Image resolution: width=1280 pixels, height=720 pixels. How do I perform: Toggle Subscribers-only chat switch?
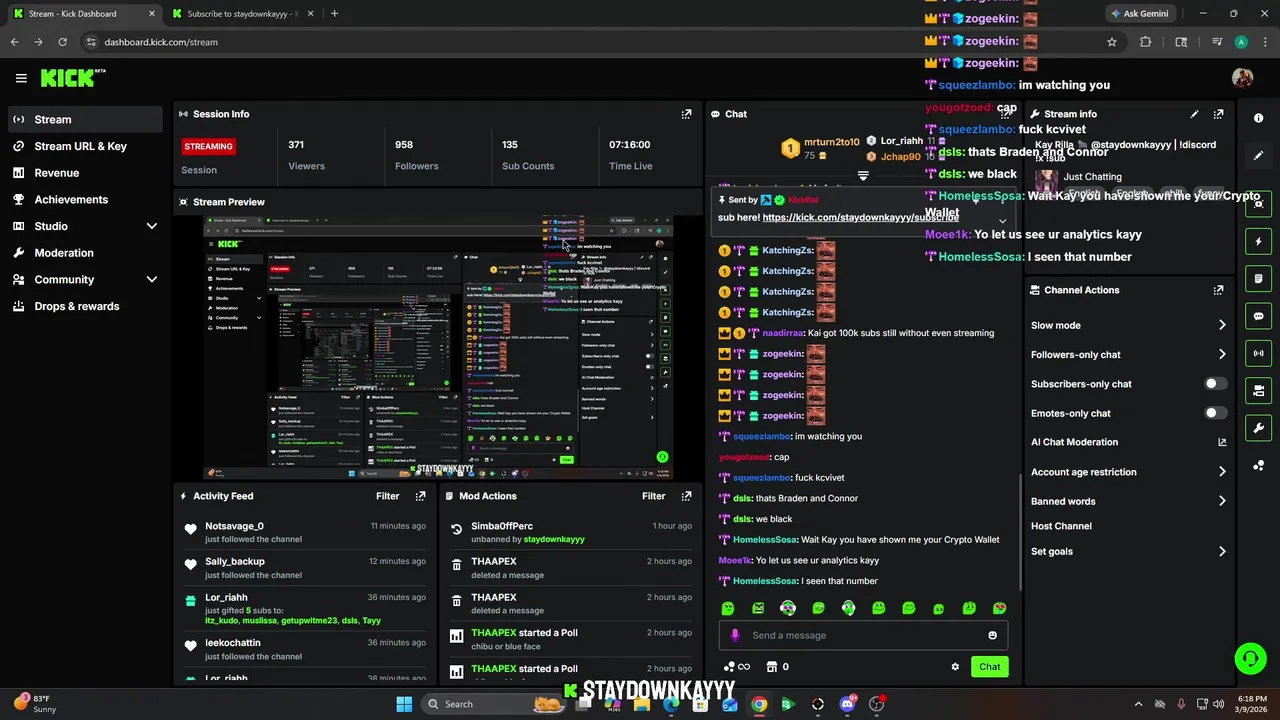1214,384
